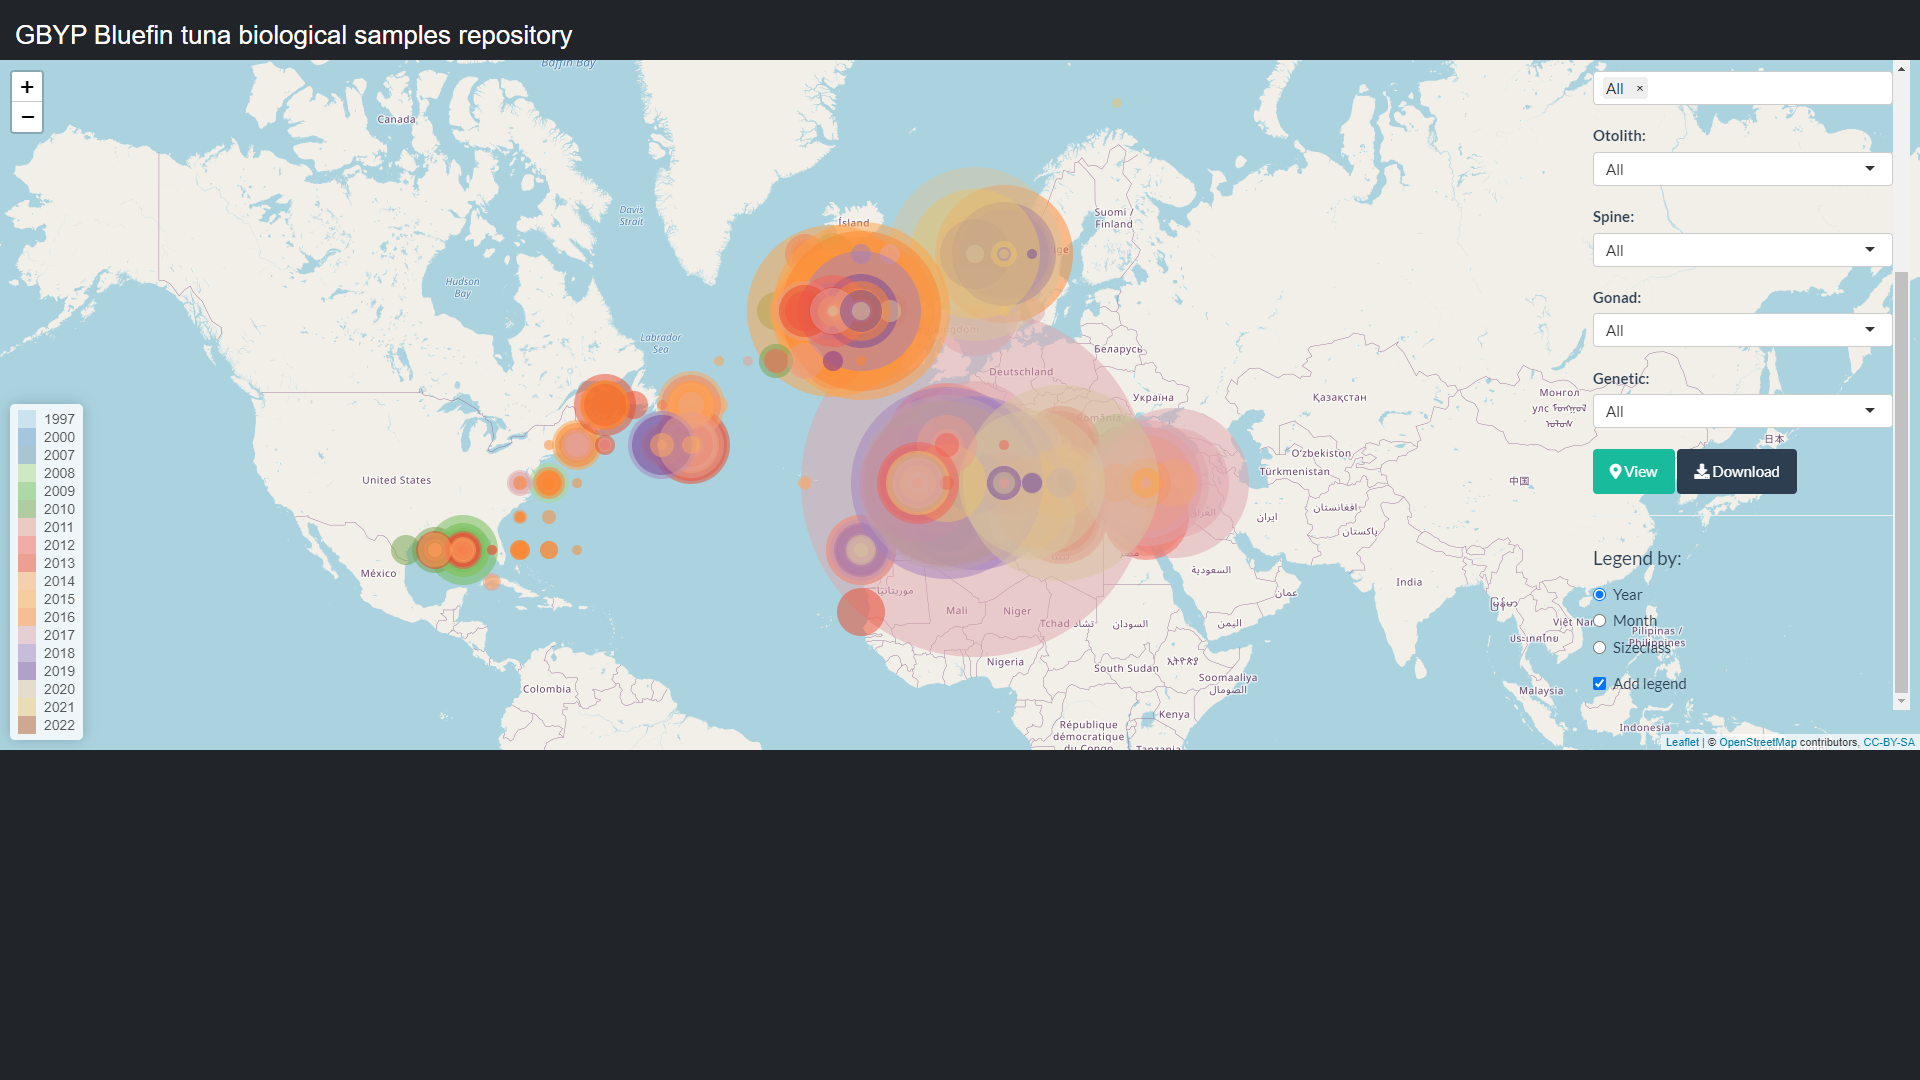Viewport: 1920px width, 1080px height.
Task: Open the Spine dropdown
Action: pos(1741,250)
